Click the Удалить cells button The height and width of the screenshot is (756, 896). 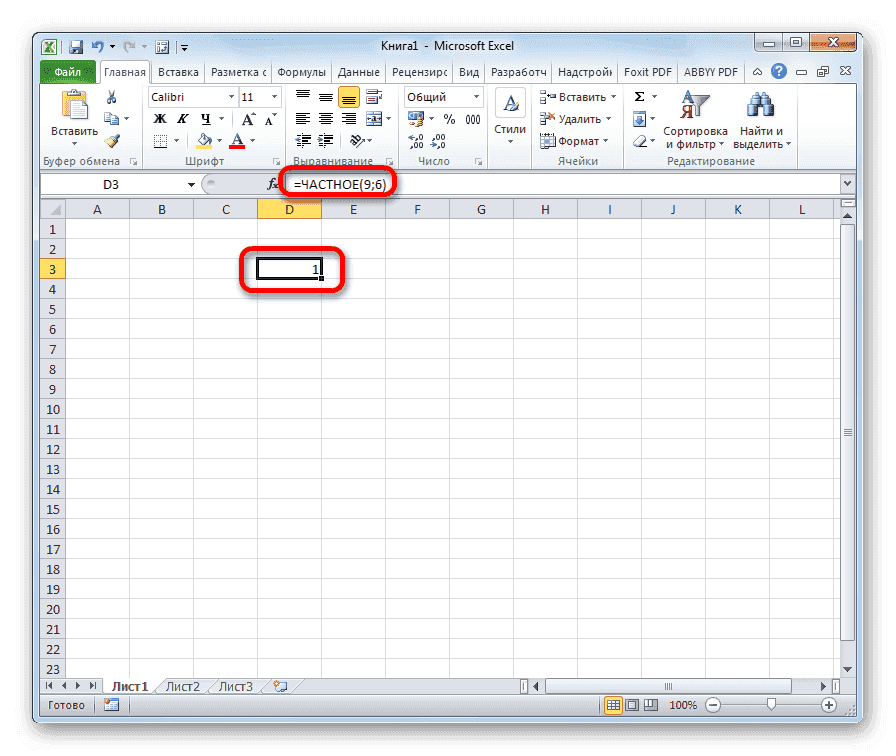coord(573,118)
